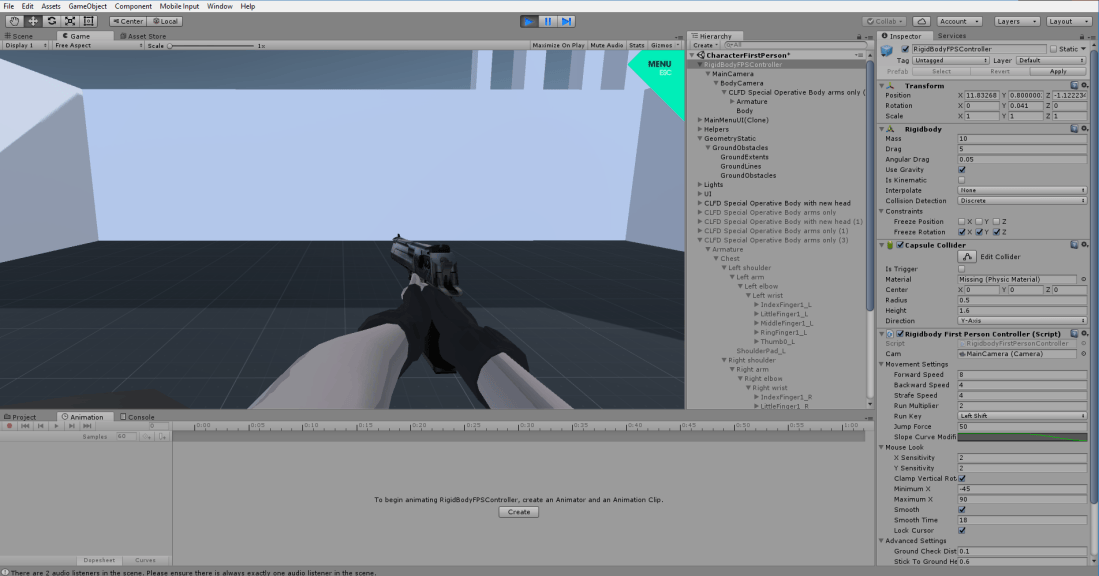The image size is (1099, 576).
Task: Open the Layers dropdown in toolbar
Action: (1016, 21)
